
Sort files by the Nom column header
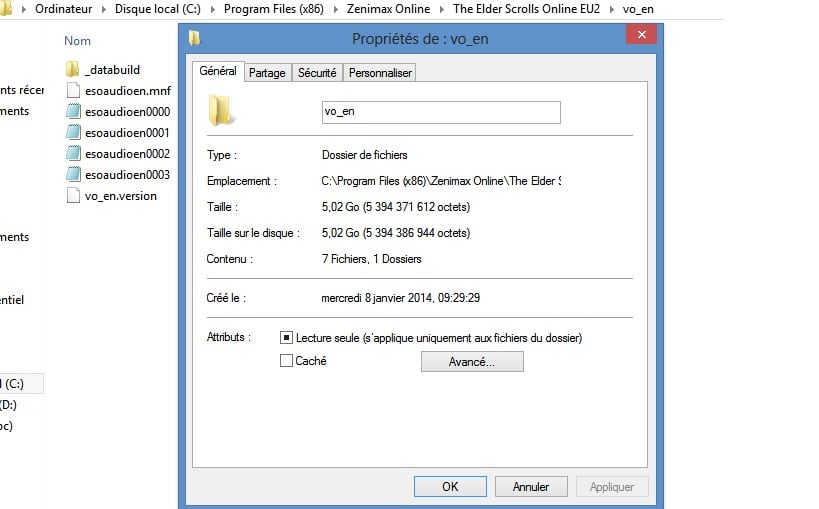(77, 41)
